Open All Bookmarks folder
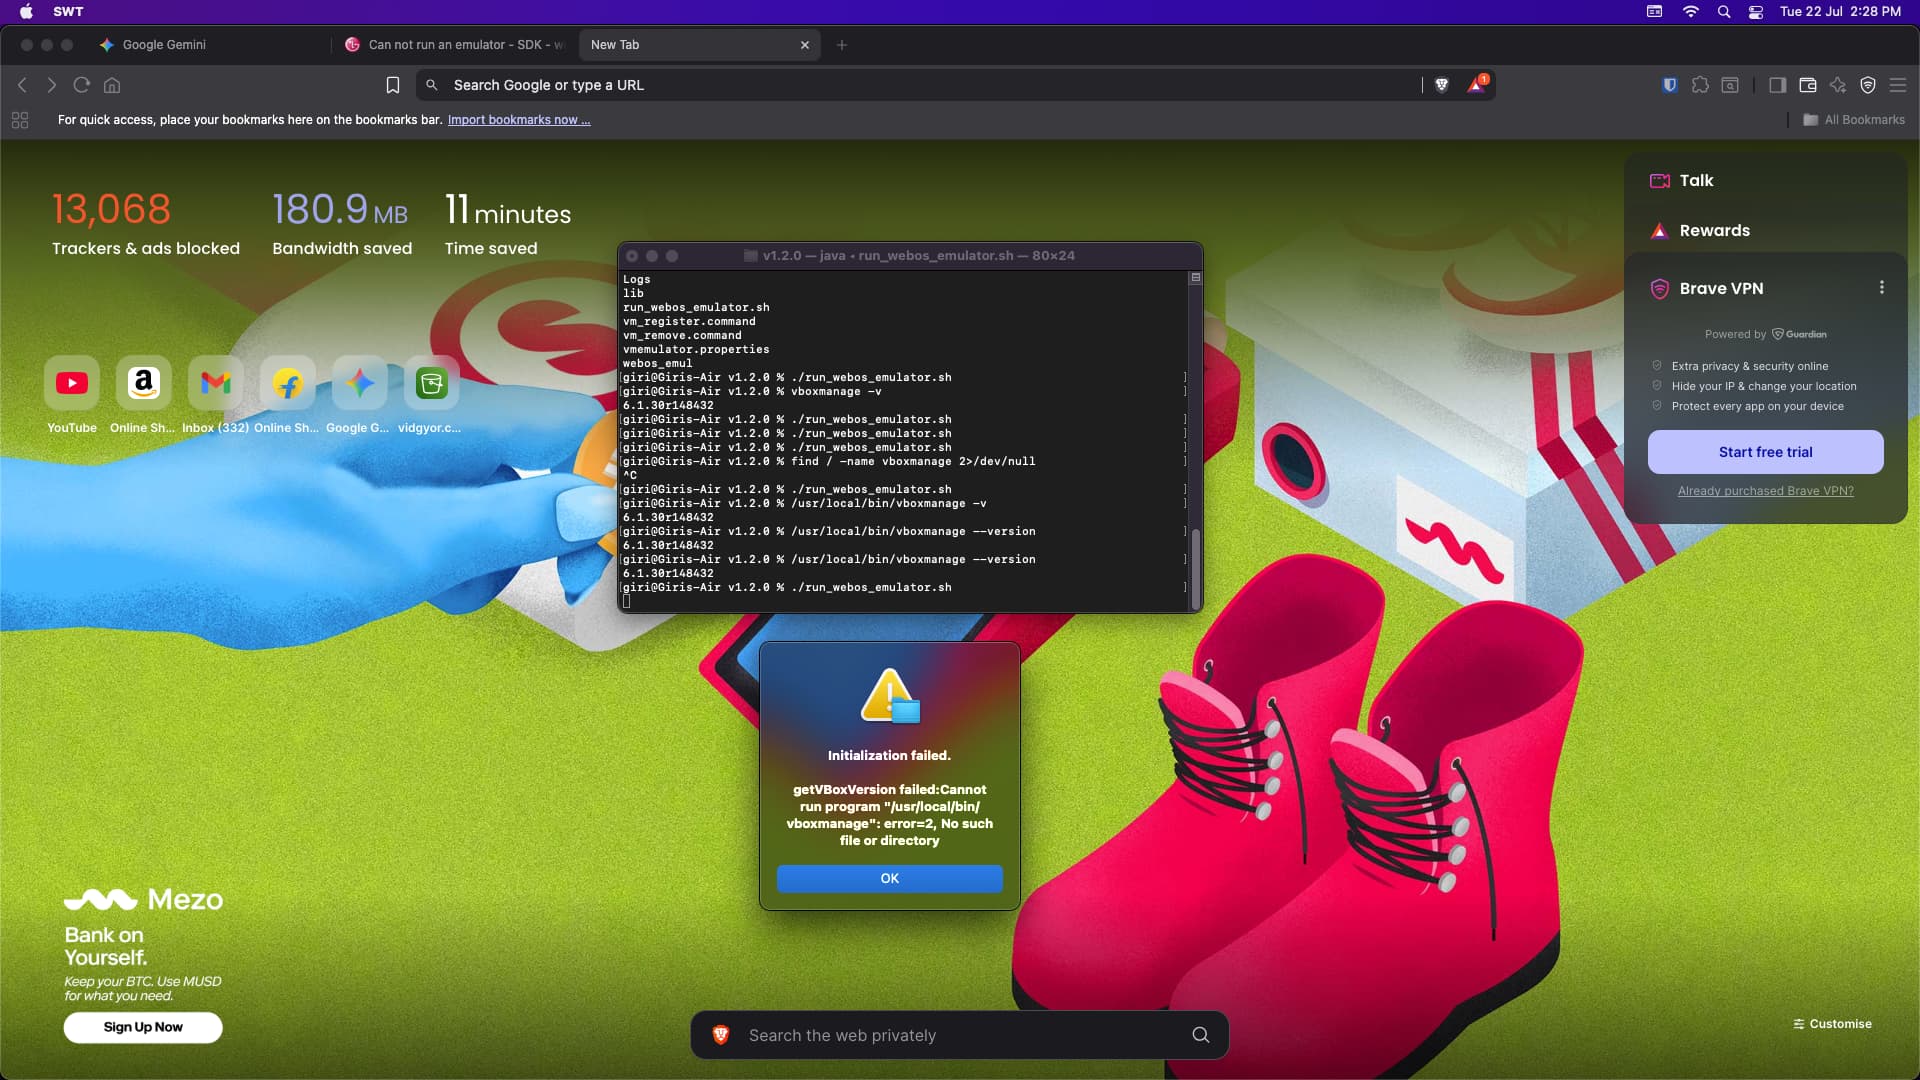This screenshot has height=1080, width=1920. 1854,120
